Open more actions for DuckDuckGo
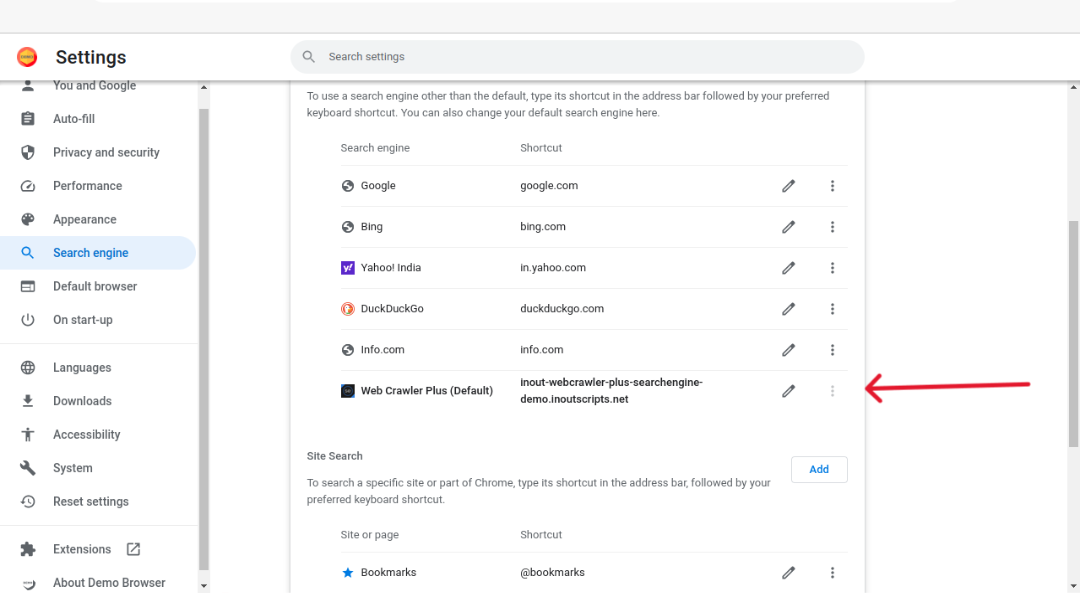This screenshot has width=1080, height=593. click(832, 309)
